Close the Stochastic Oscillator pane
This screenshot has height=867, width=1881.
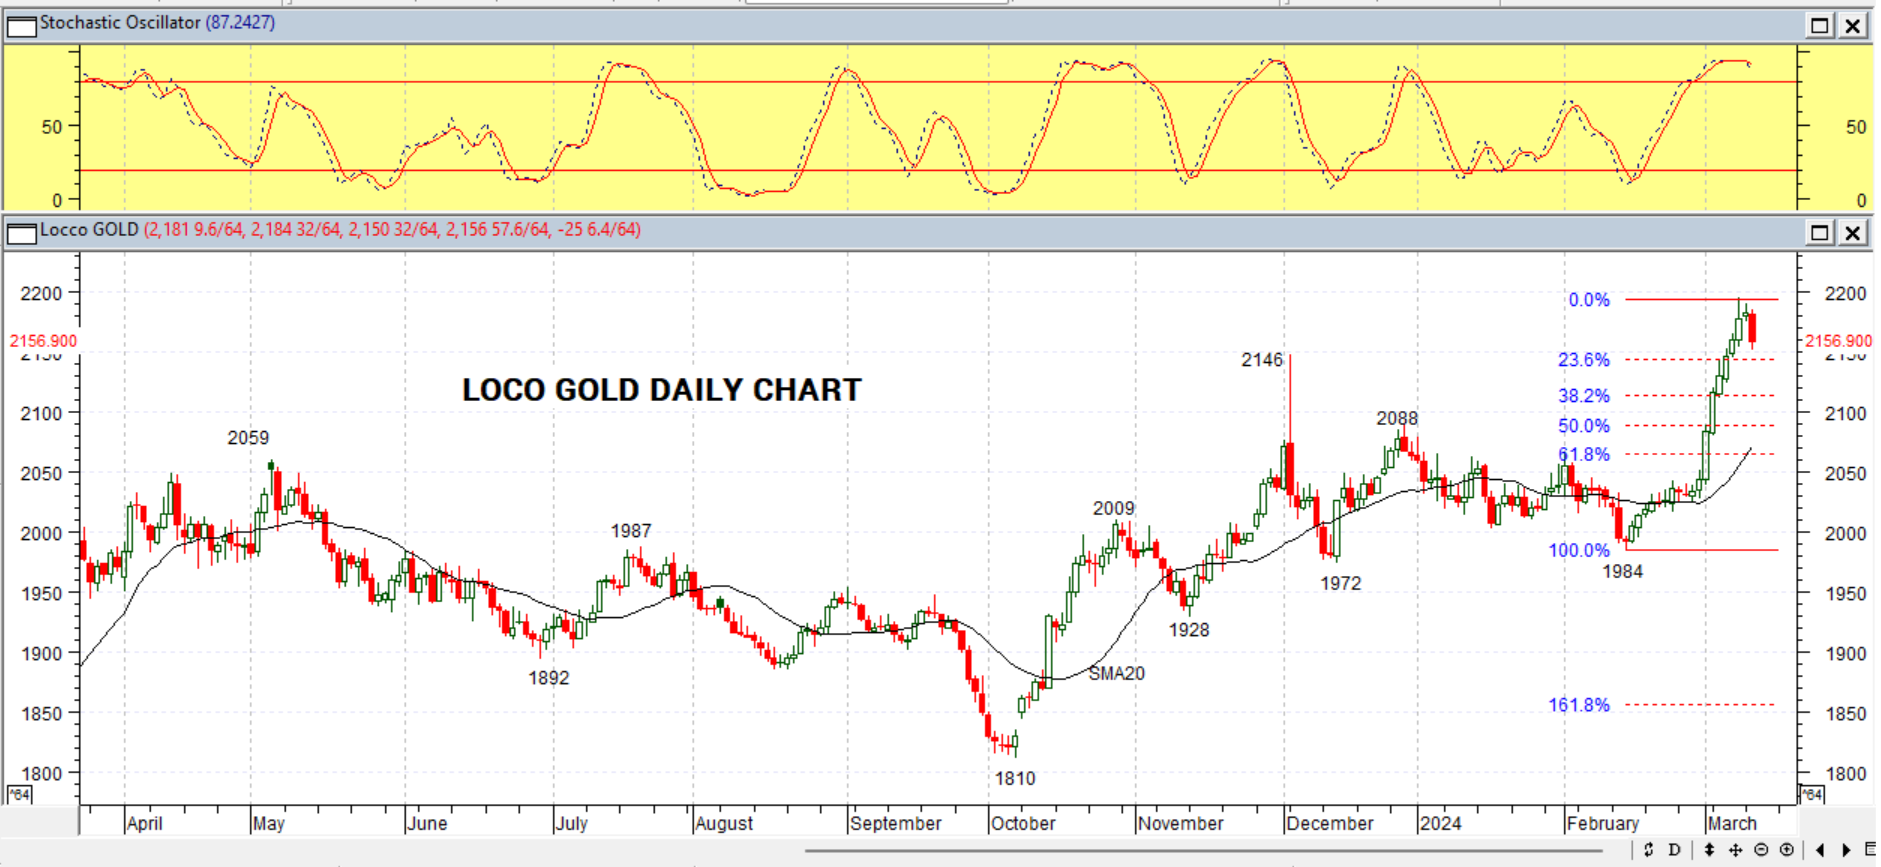coord(1853,25)
